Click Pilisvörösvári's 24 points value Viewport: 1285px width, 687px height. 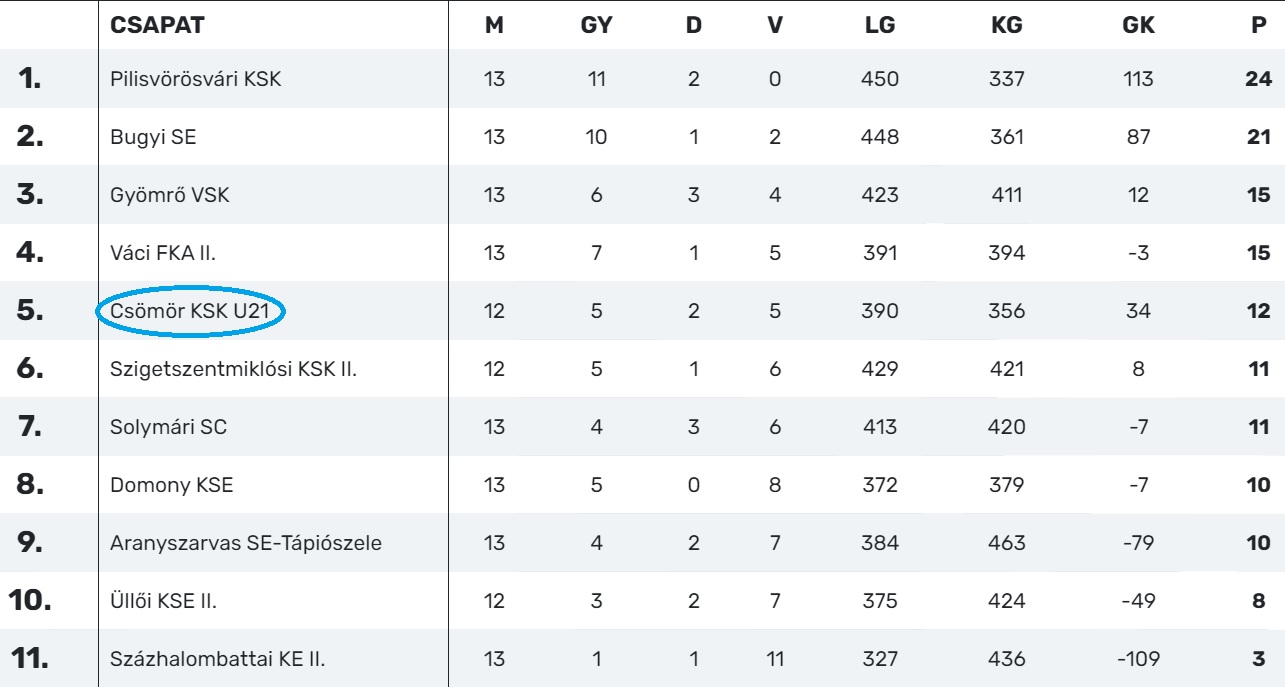(1258, 80)
